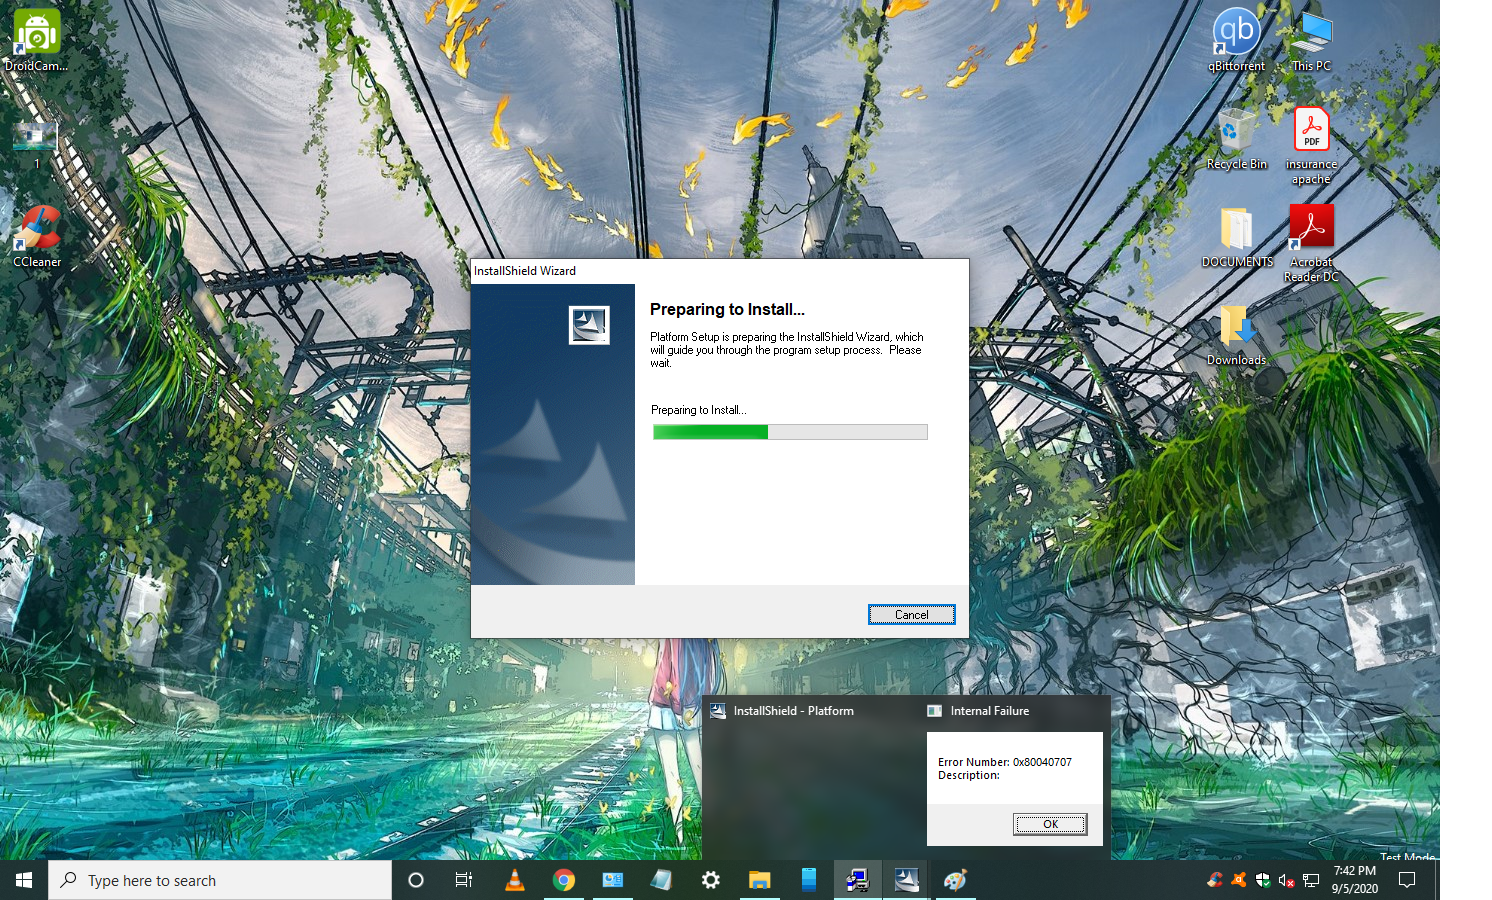This screenshot has width=1492, height=900.
Task: Open Cortana from the taskbar
Action: tap(416, 880)
